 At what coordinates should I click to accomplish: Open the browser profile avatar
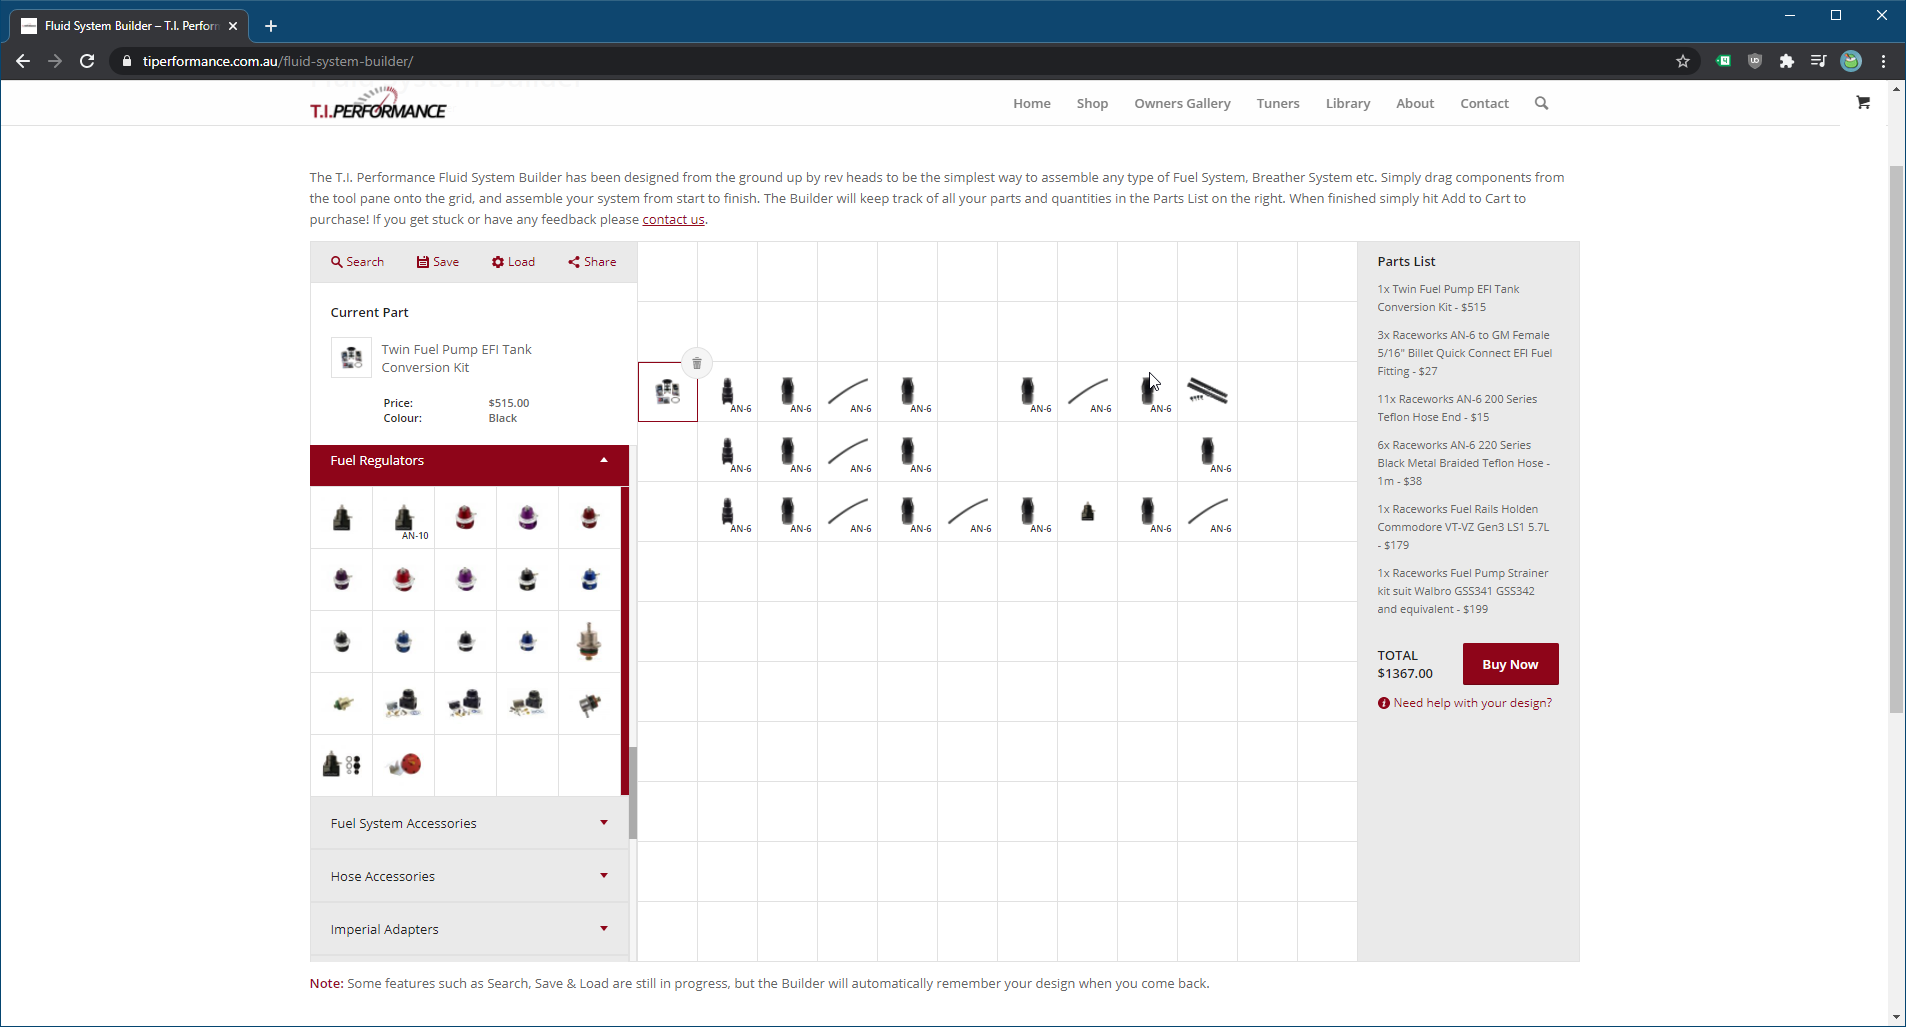pyautogui.click(x=1851, y=61)
